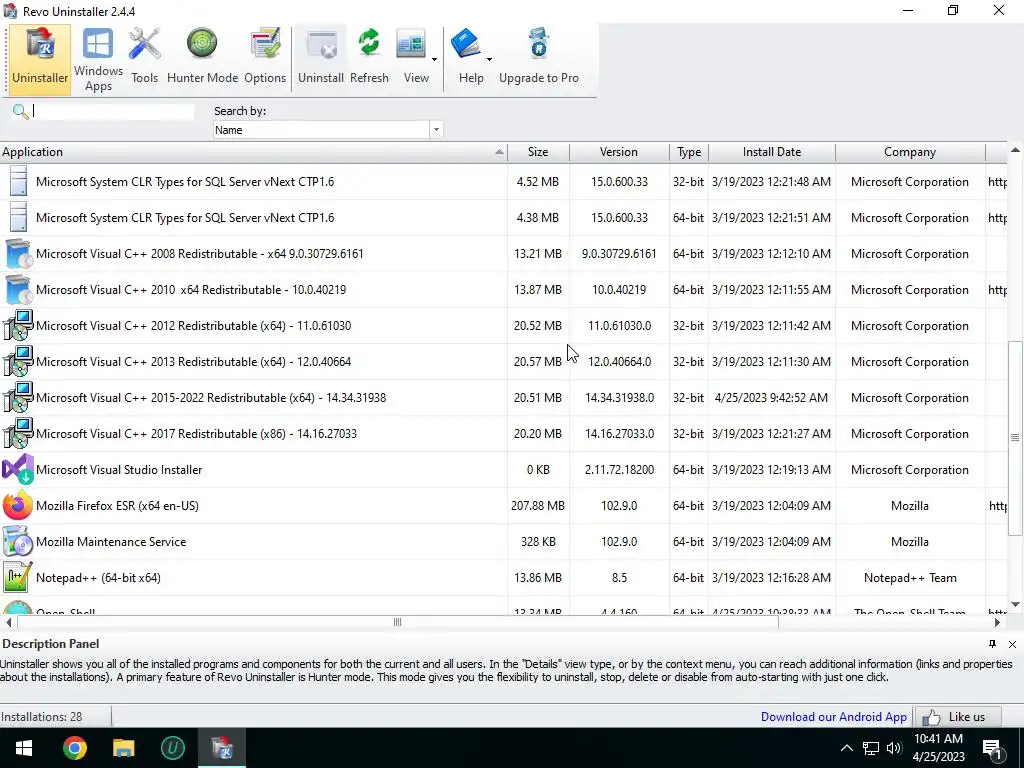Click the Revo Uninstaller taskbar icon

coord(222,748)
